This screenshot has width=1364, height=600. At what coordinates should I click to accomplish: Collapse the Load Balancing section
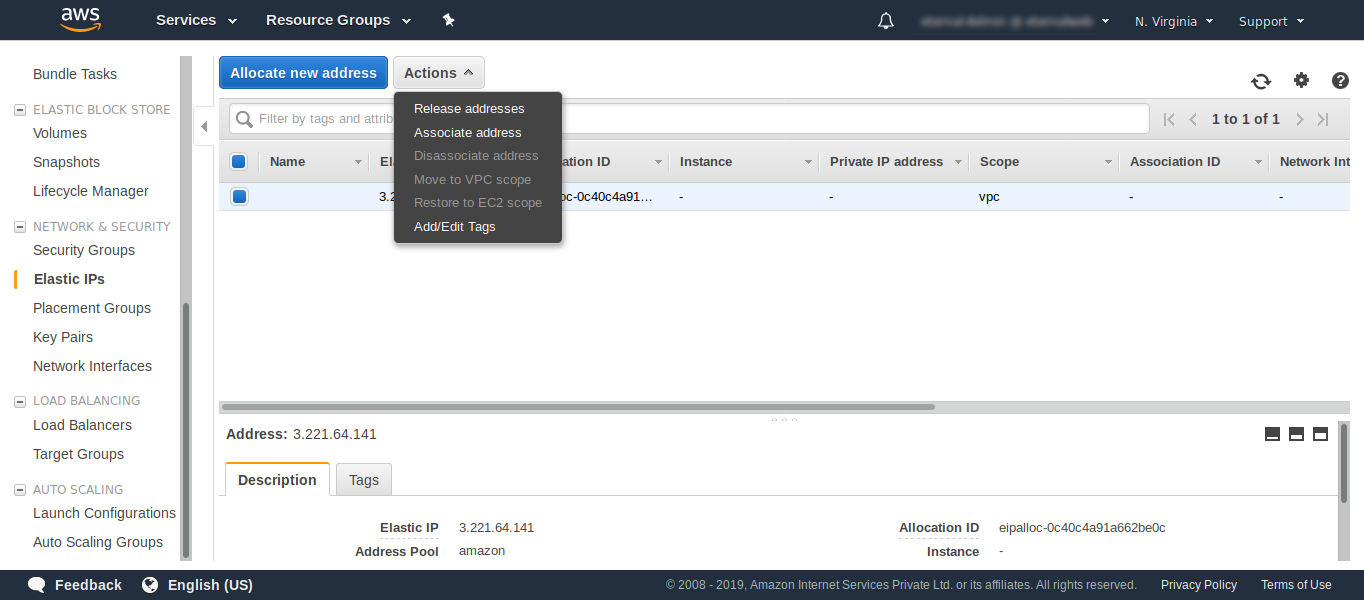coord(20,401)
